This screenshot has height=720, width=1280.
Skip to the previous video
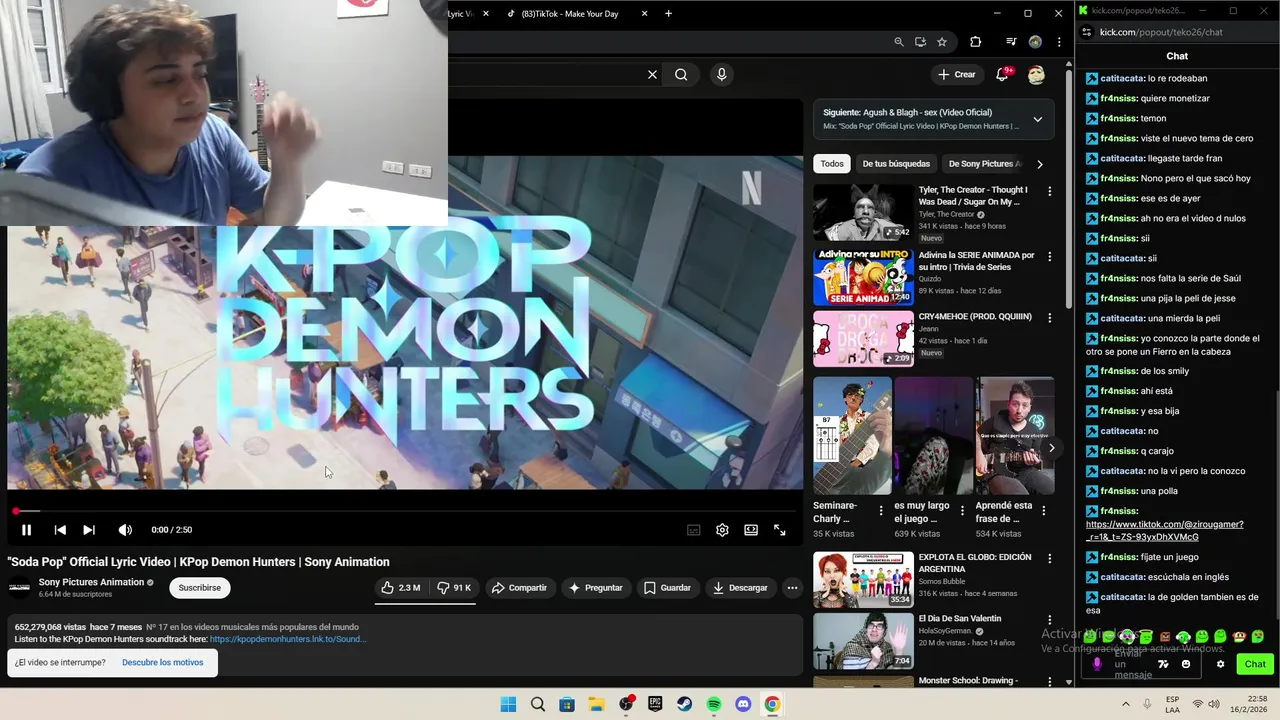pos(60,530)
